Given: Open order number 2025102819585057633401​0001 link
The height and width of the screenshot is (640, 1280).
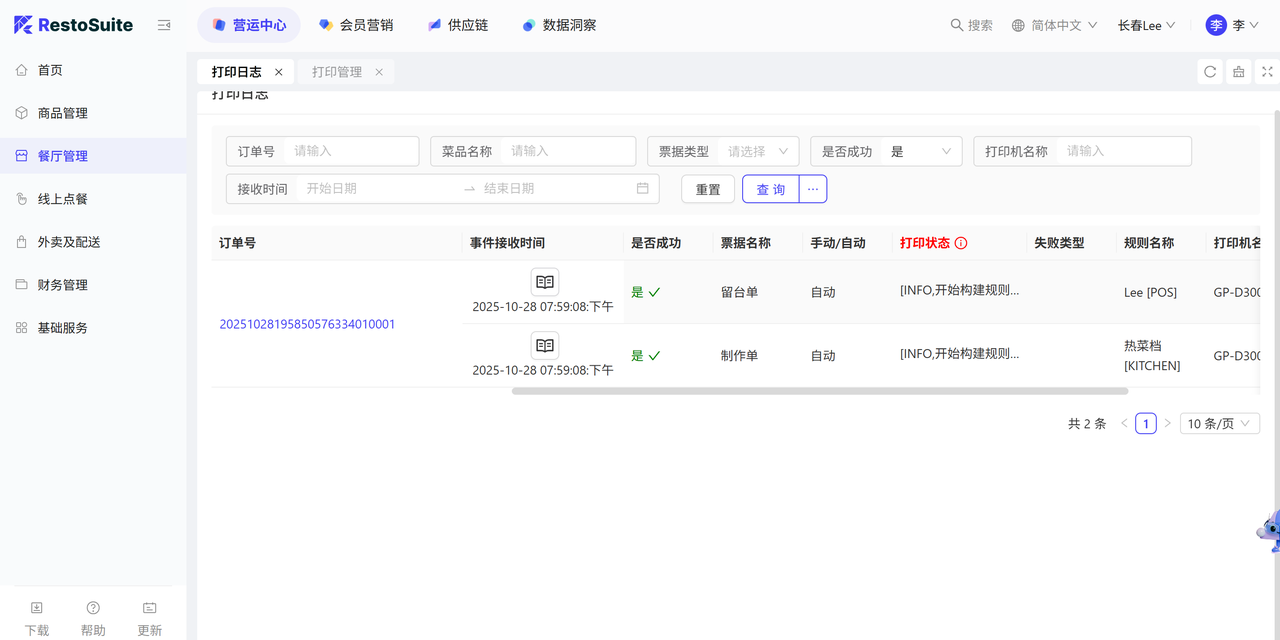Looking at the screenshot, I should pyautogui.click(x=307, y=324).
